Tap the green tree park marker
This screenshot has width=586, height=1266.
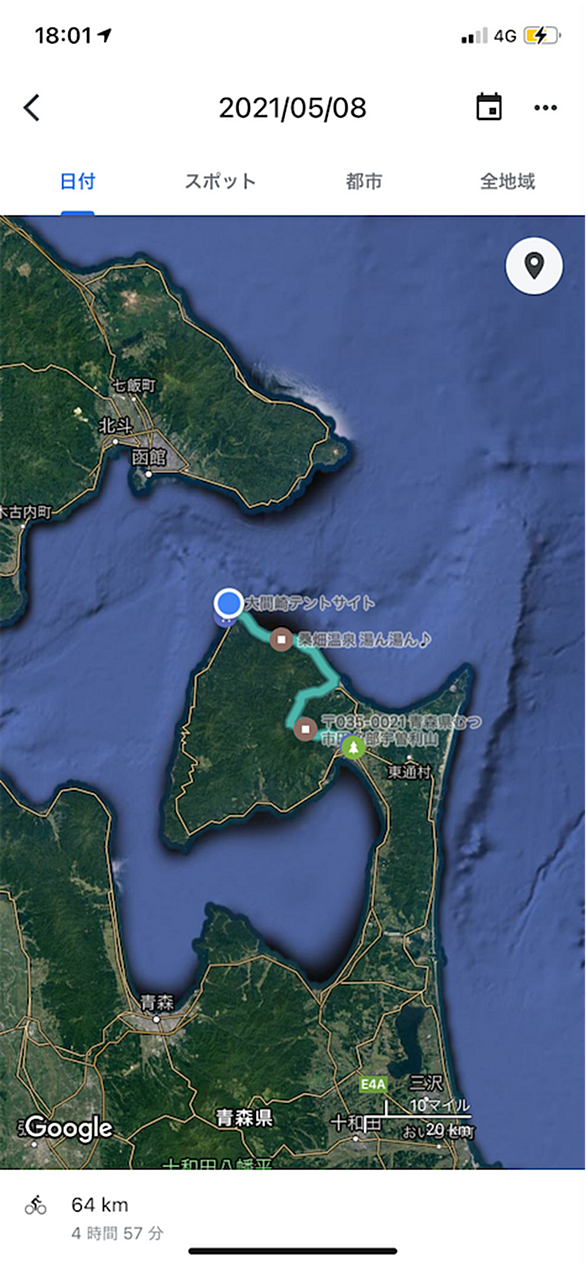click(353, 746)
